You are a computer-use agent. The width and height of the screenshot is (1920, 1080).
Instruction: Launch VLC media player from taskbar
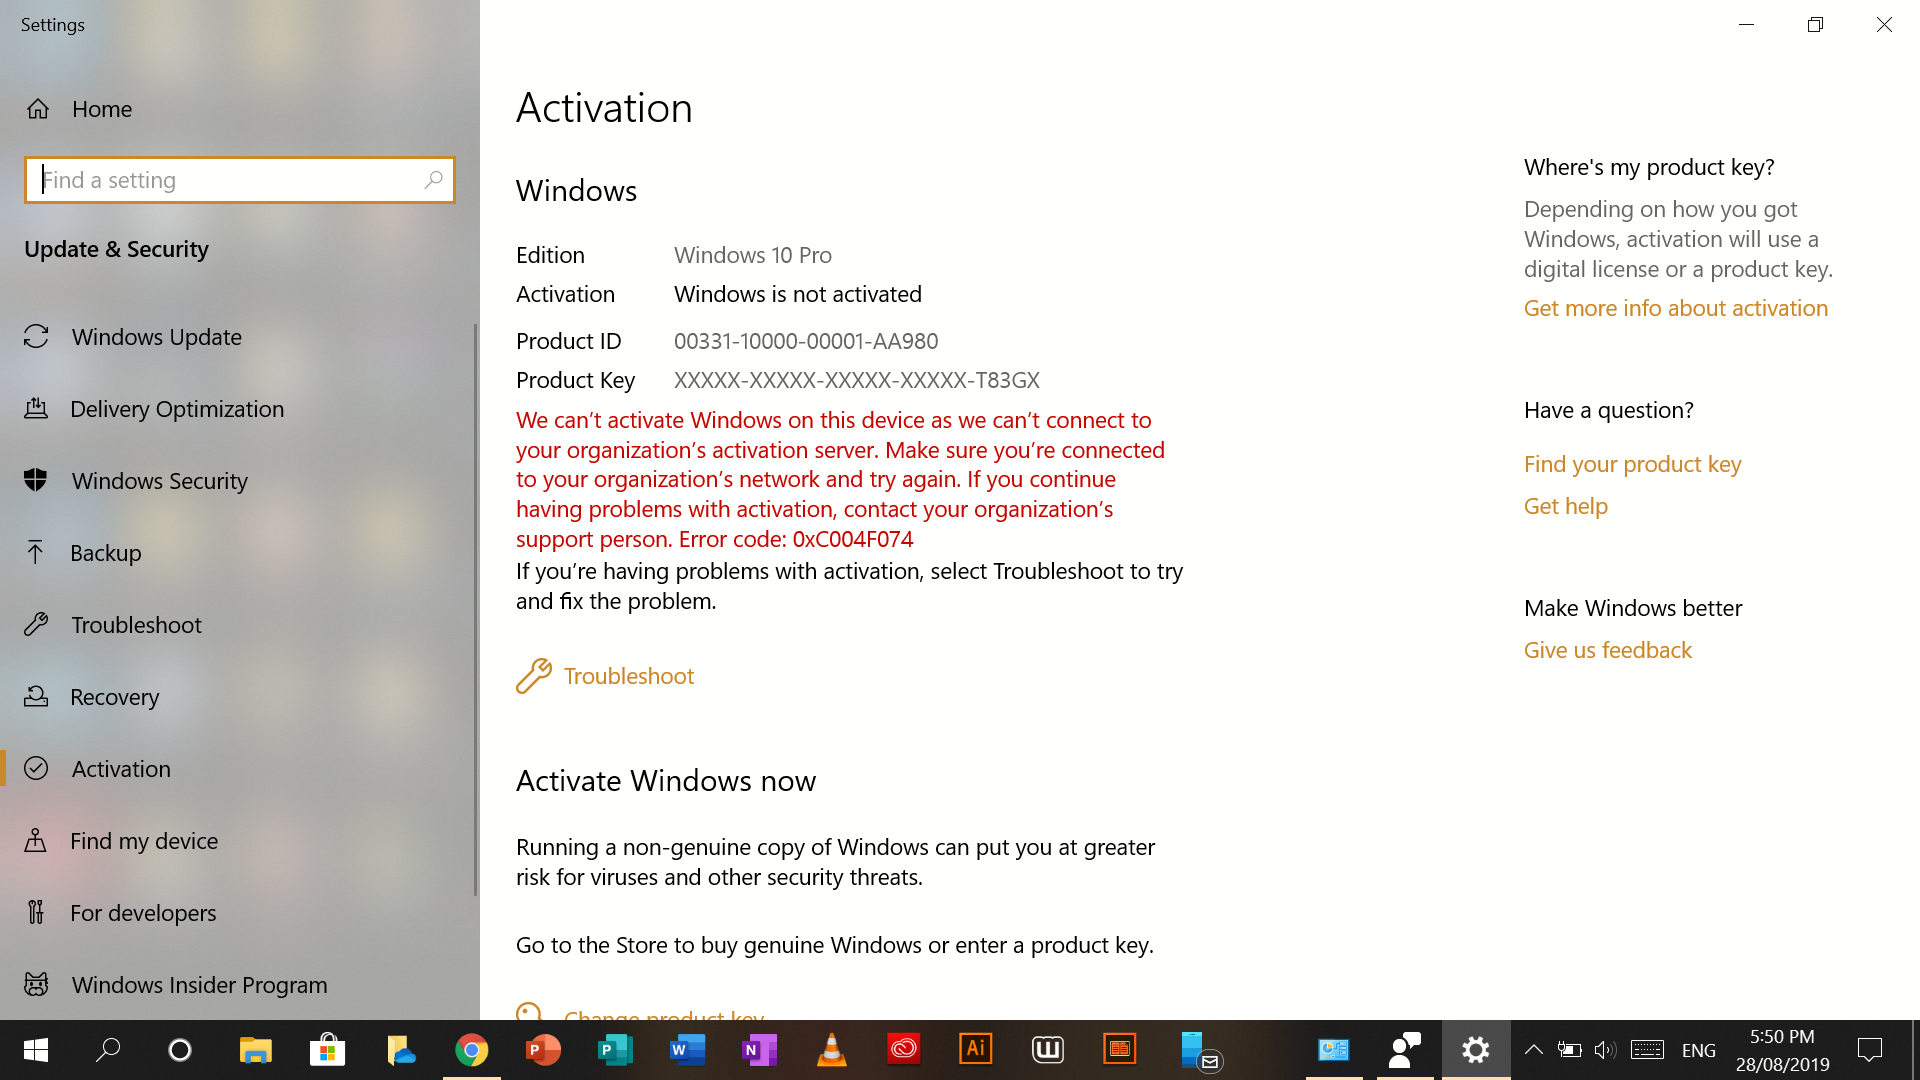click(x=832, y=1050)
